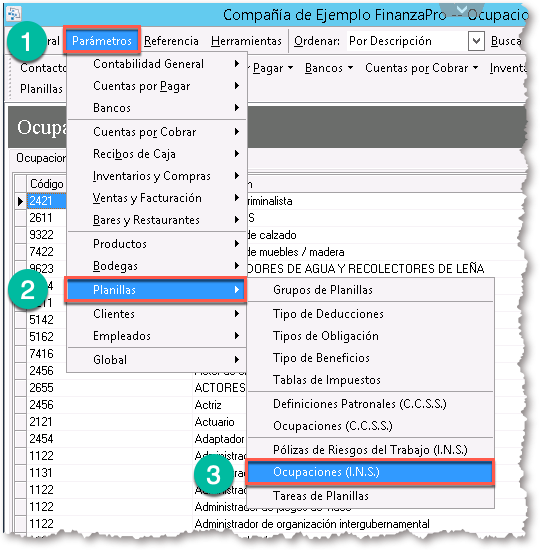This screenshot has height=550, width=540.
Task: Expand the Clientes submenu
Action: (157, 314)
